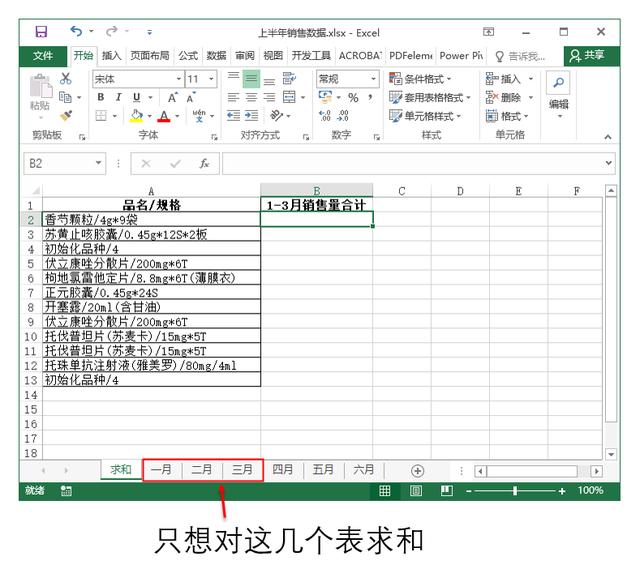Click the text Orientation icon
This screenshot has height=565, width=640.
tap(276, 116)
